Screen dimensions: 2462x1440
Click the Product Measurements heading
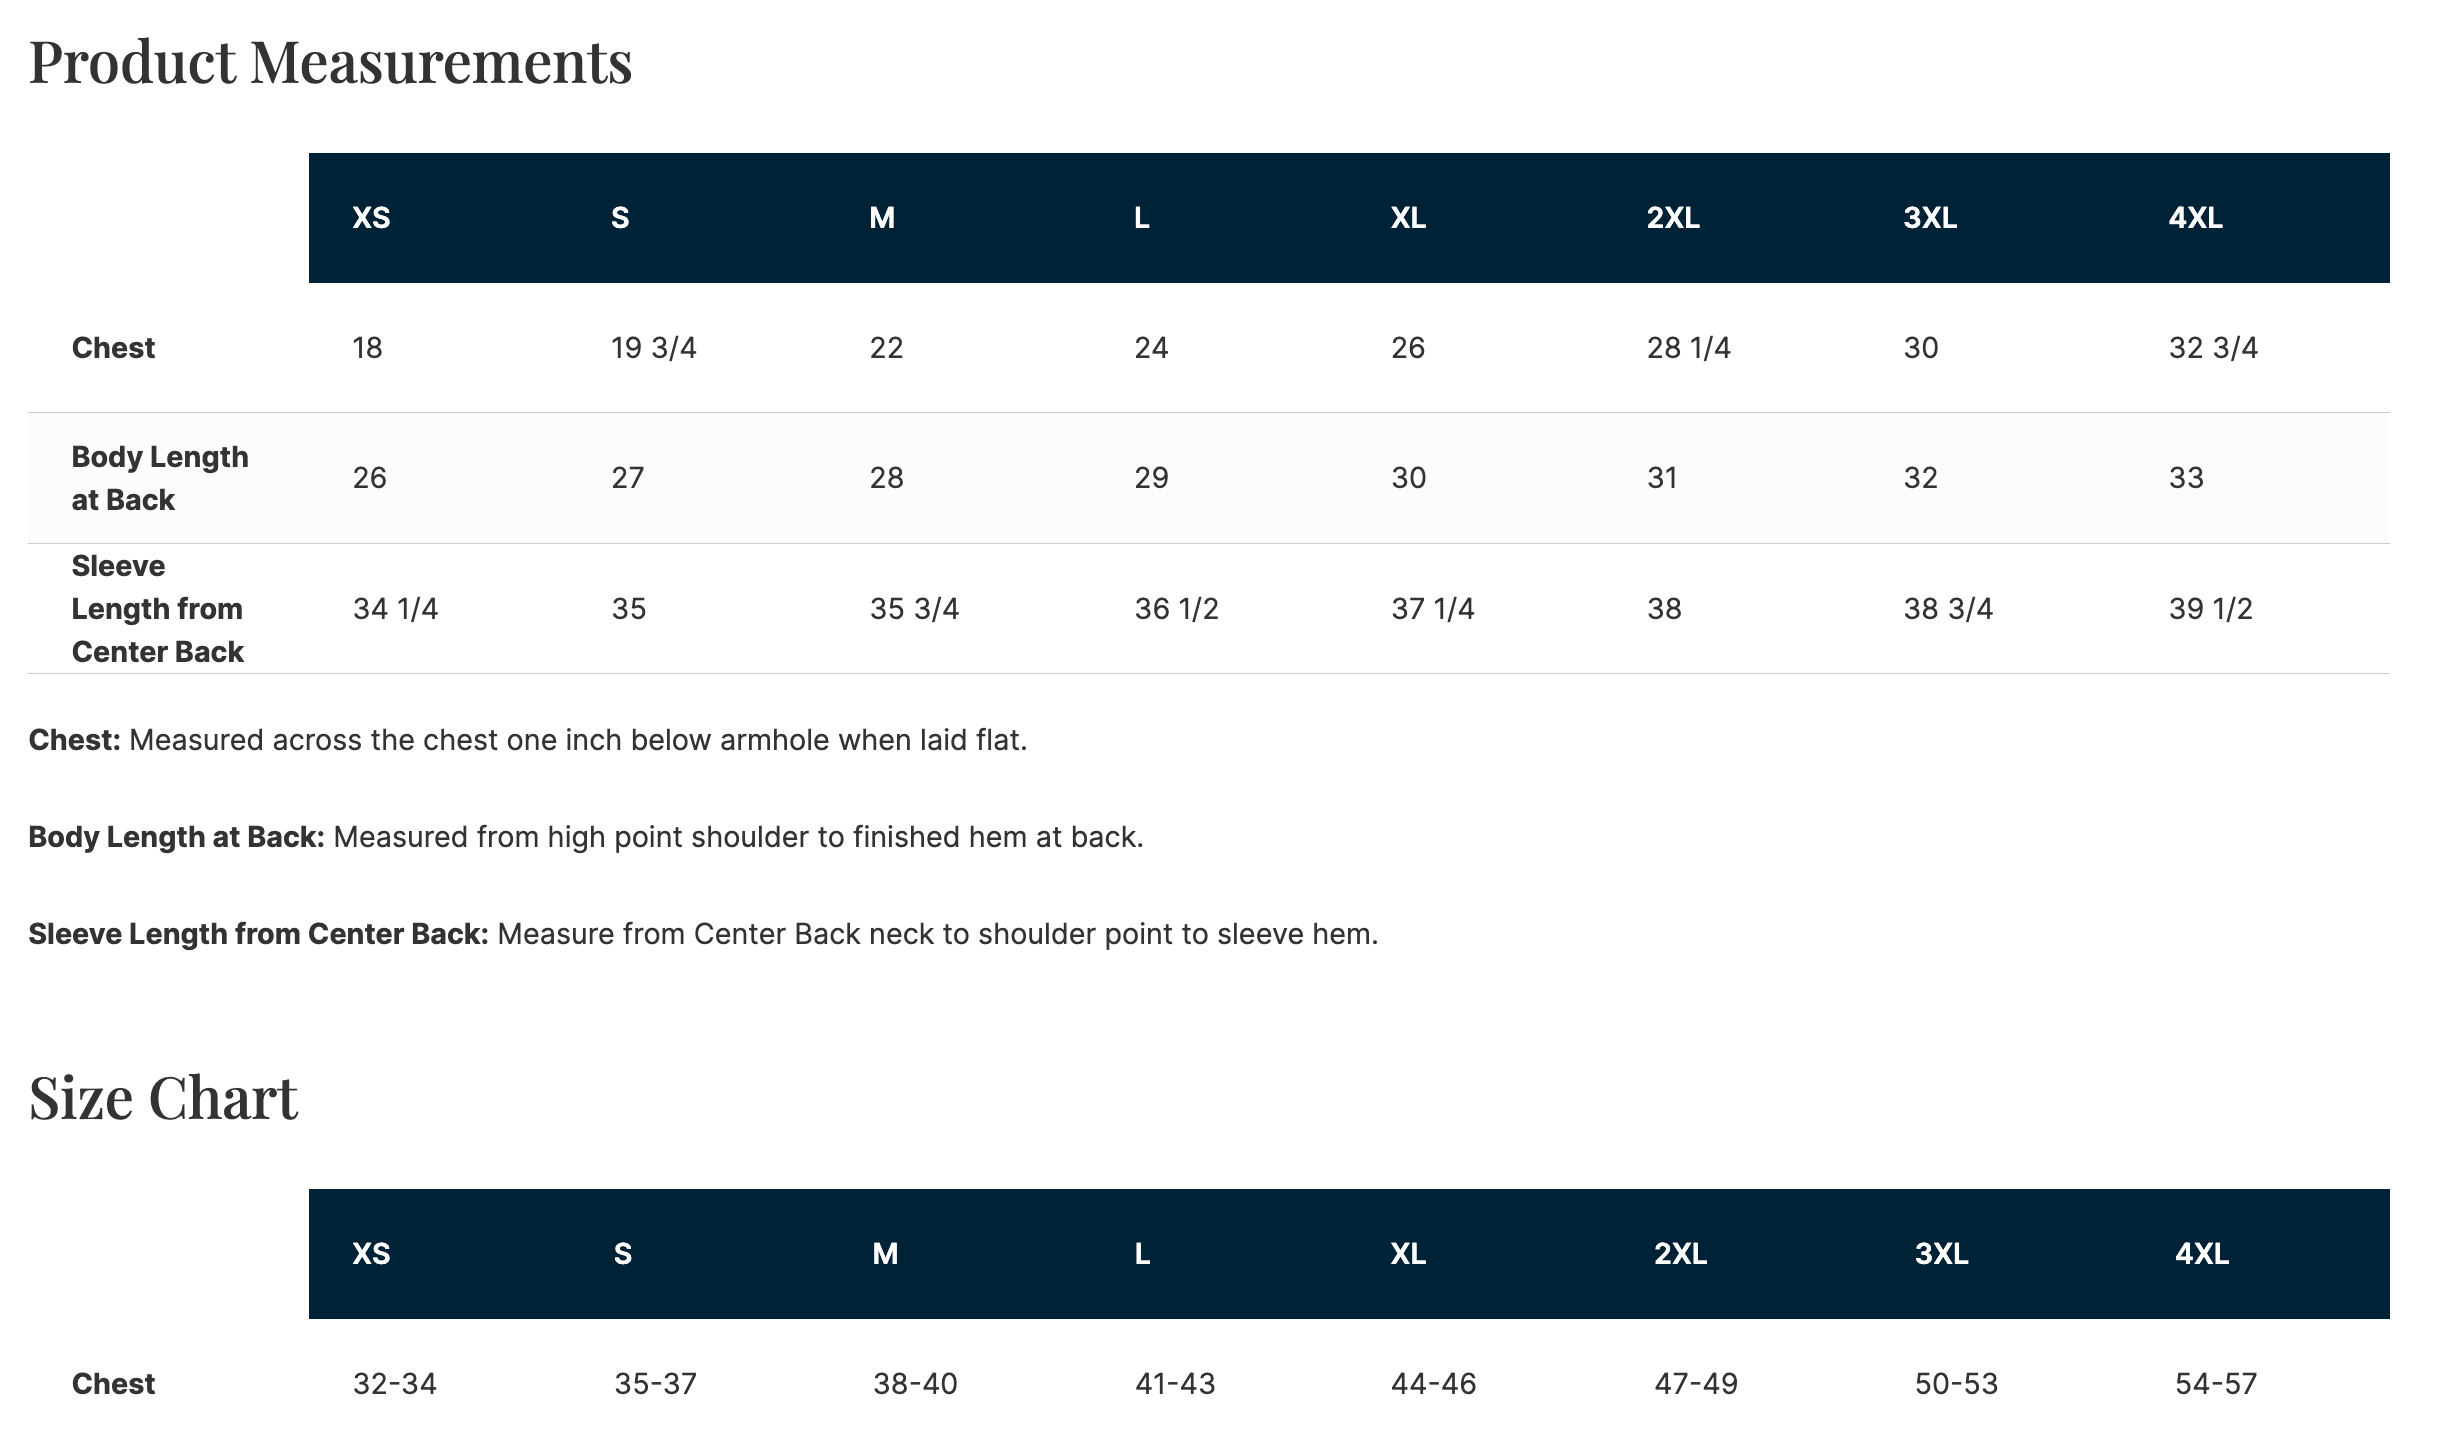coord(330,62)
